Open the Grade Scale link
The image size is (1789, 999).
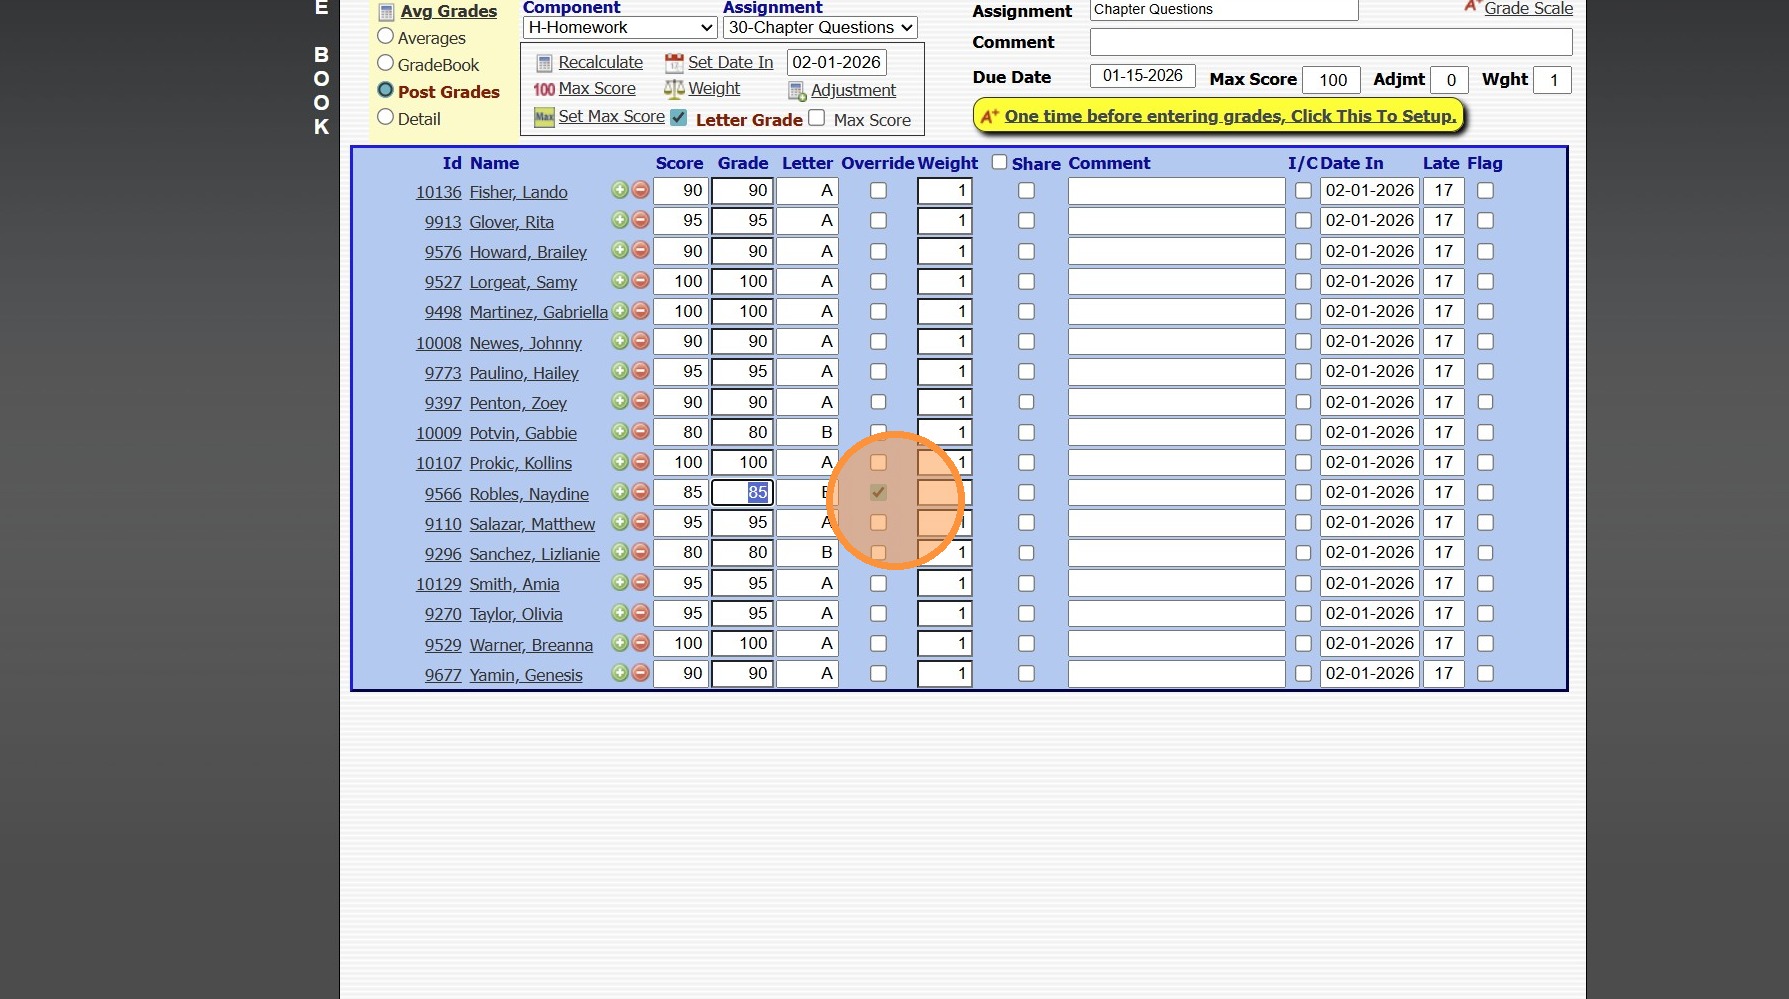click(1528, 9)
